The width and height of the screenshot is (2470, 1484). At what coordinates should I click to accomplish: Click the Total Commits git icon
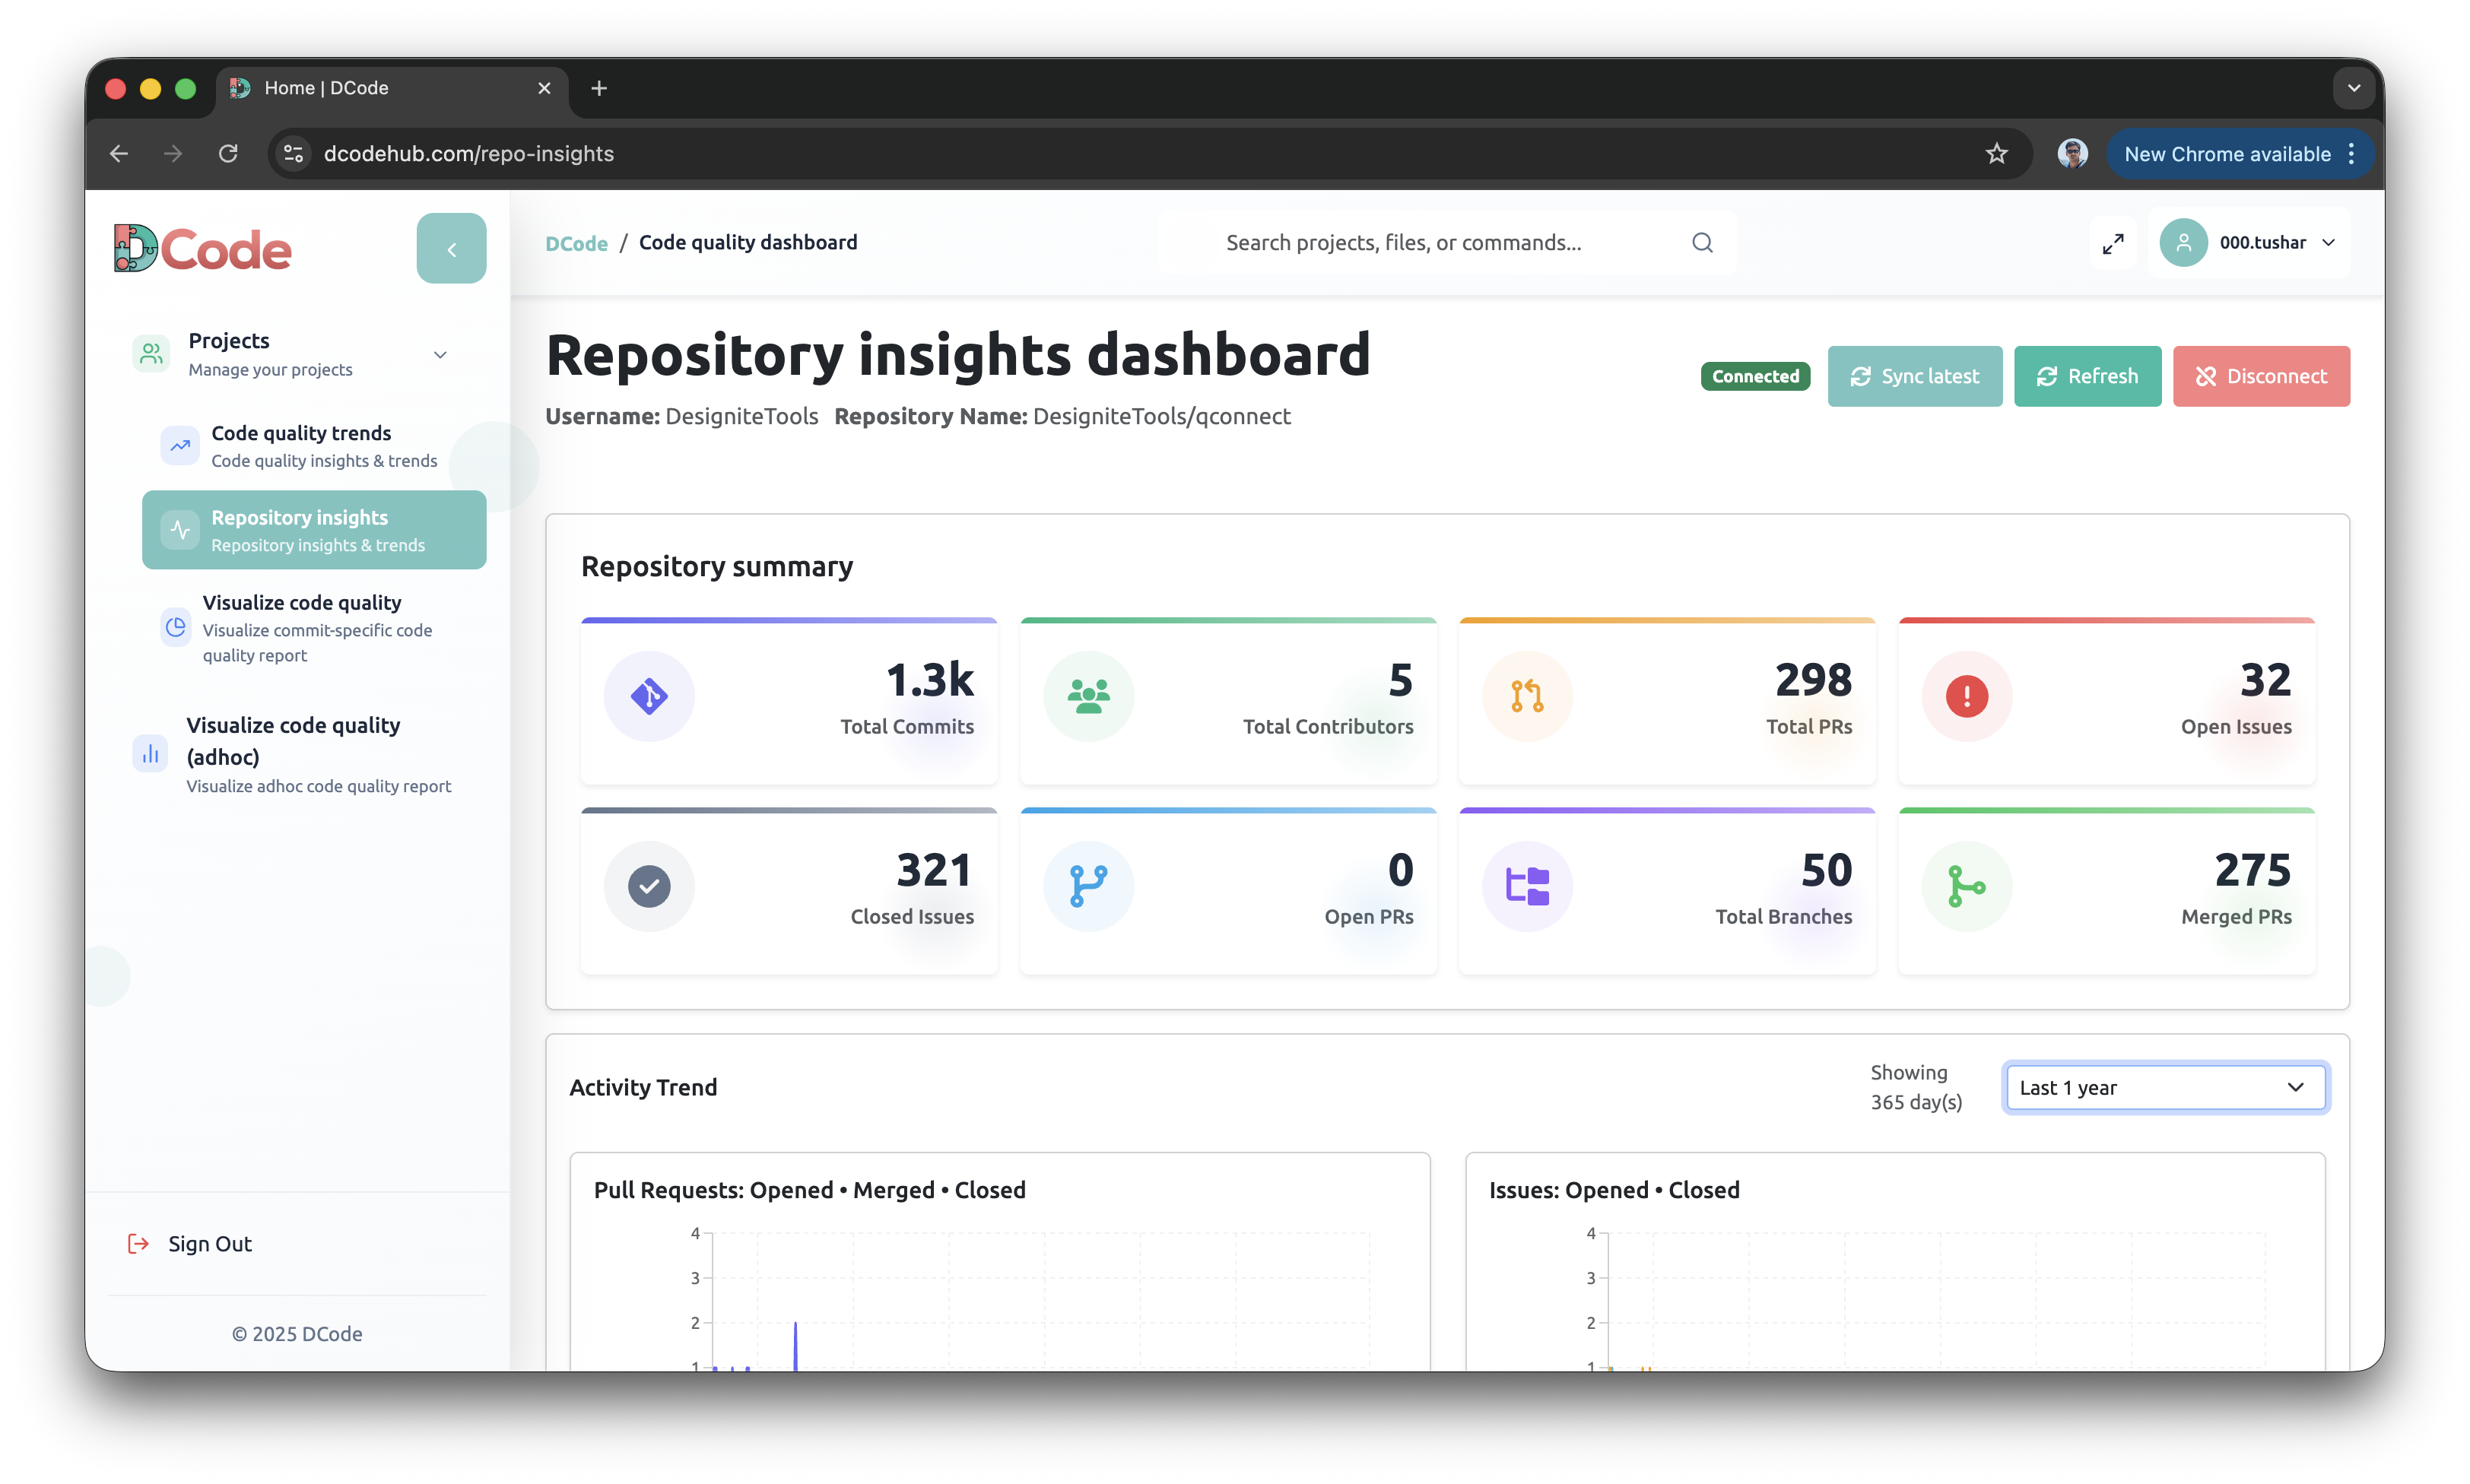(649, 697)
